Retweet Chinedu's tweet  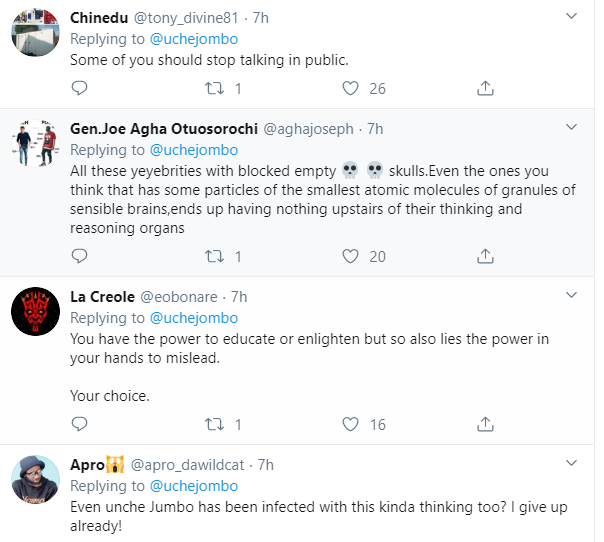(x=212, y=89)
